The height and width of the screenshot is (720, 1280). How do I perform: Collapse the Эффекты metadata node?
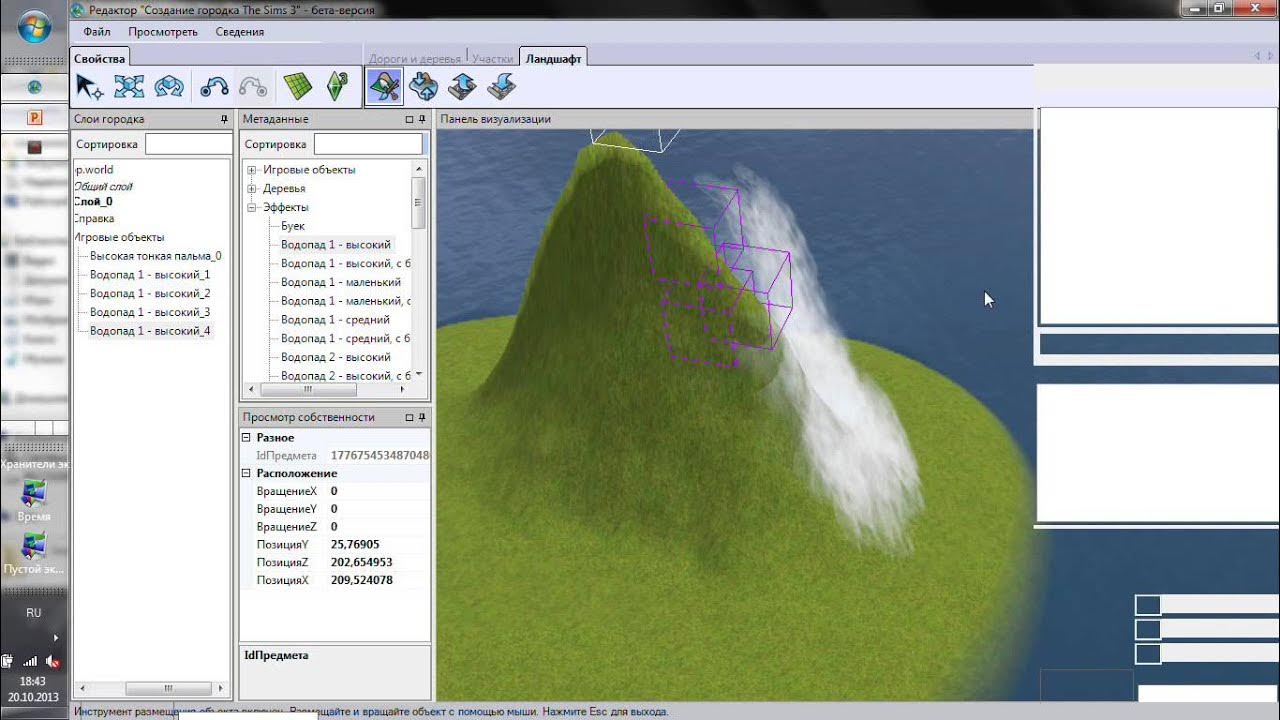click(x=252, y=207)
